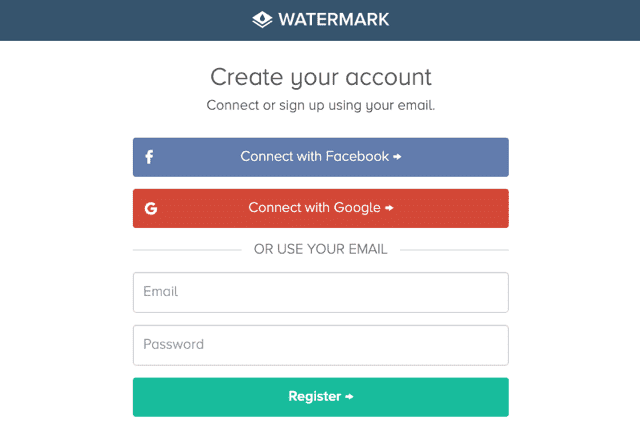Click the "Password" placeholder text
This screenshot has width=640, height=432.
pos(174,345)
